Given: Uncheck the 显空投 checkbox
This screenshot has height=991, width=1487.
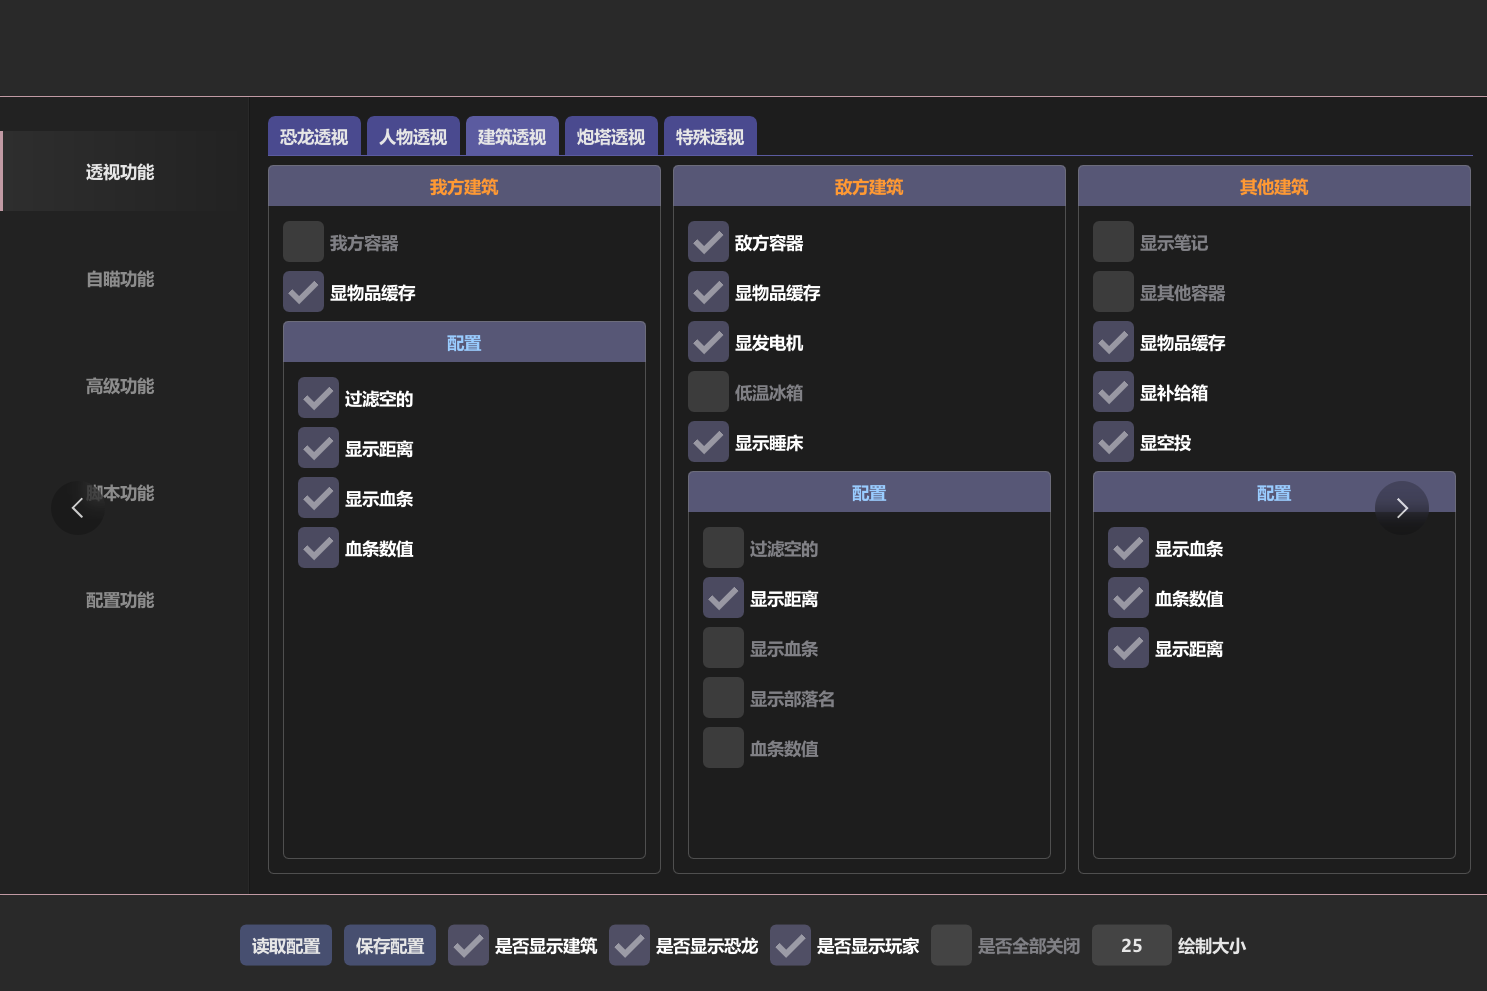Looking at the screenshot, I should [x=1113, y=442].
